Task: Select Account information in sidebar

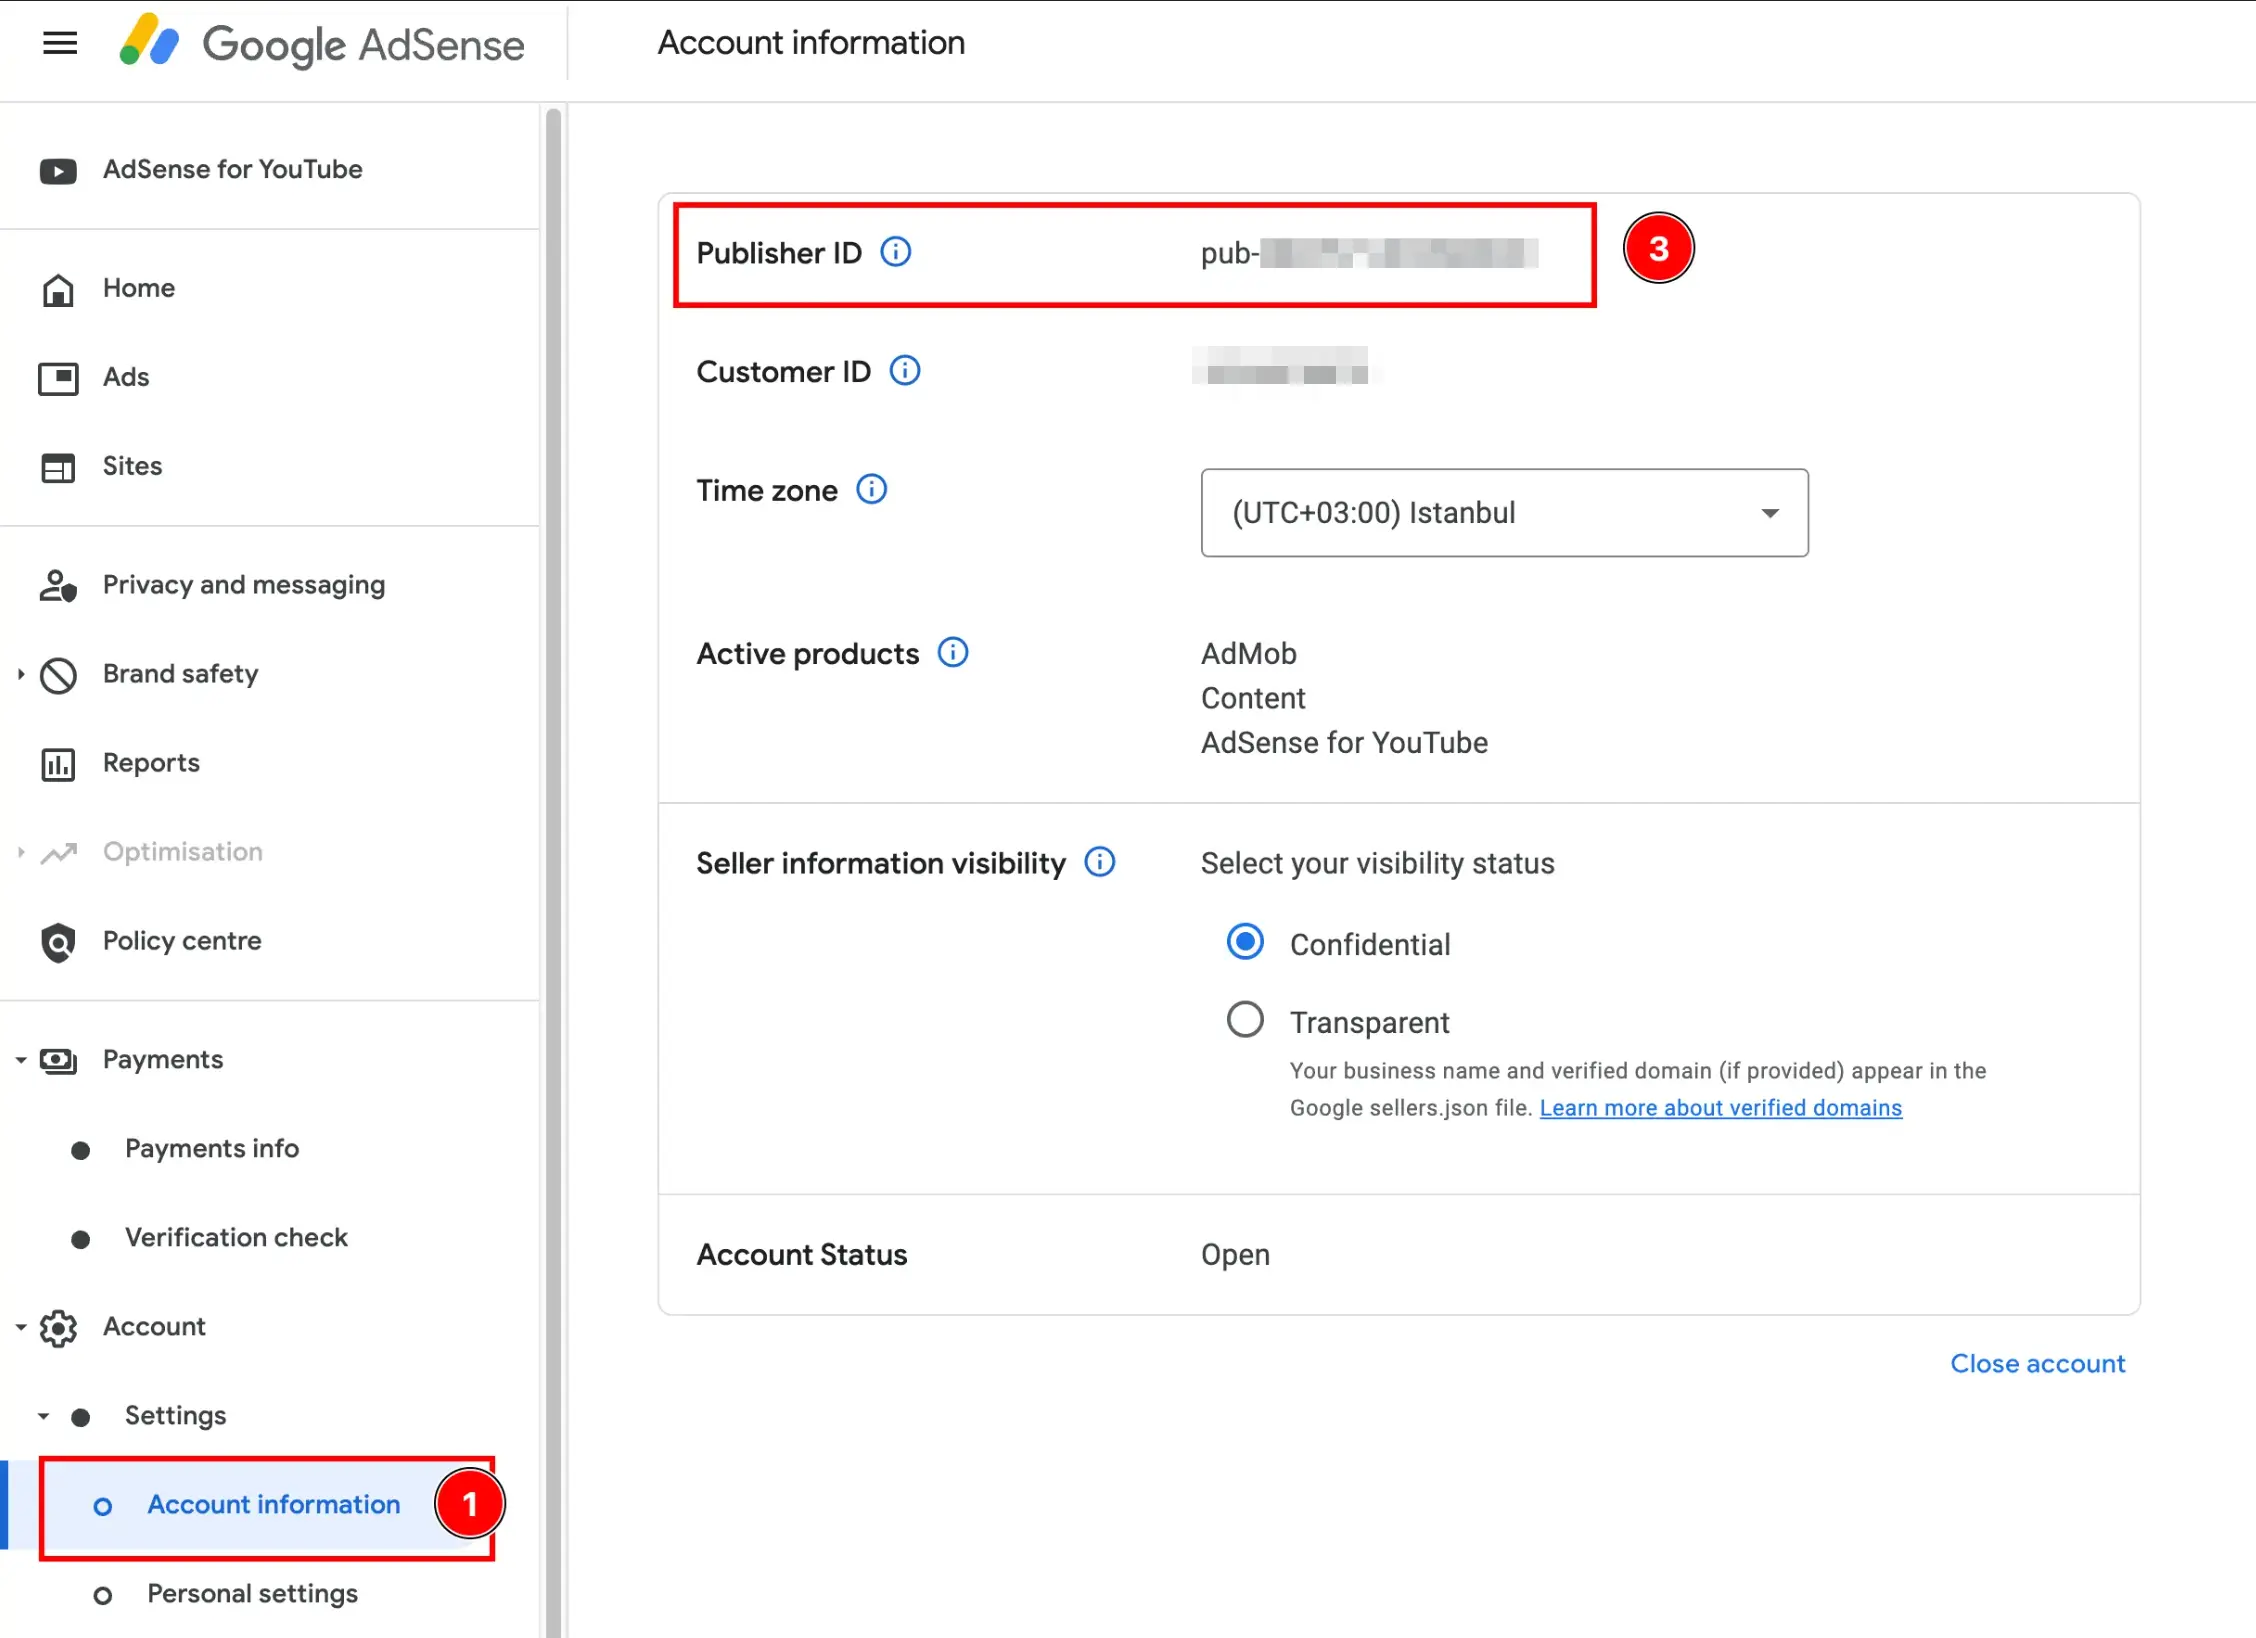Action: pyautogui.click(x=273, y=1505)
